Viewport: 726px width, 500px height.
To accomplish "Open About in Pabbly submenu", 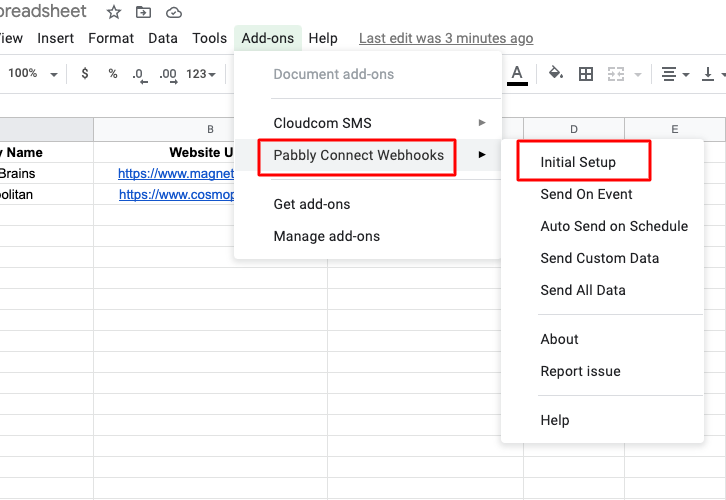I will tap(602, 339).
